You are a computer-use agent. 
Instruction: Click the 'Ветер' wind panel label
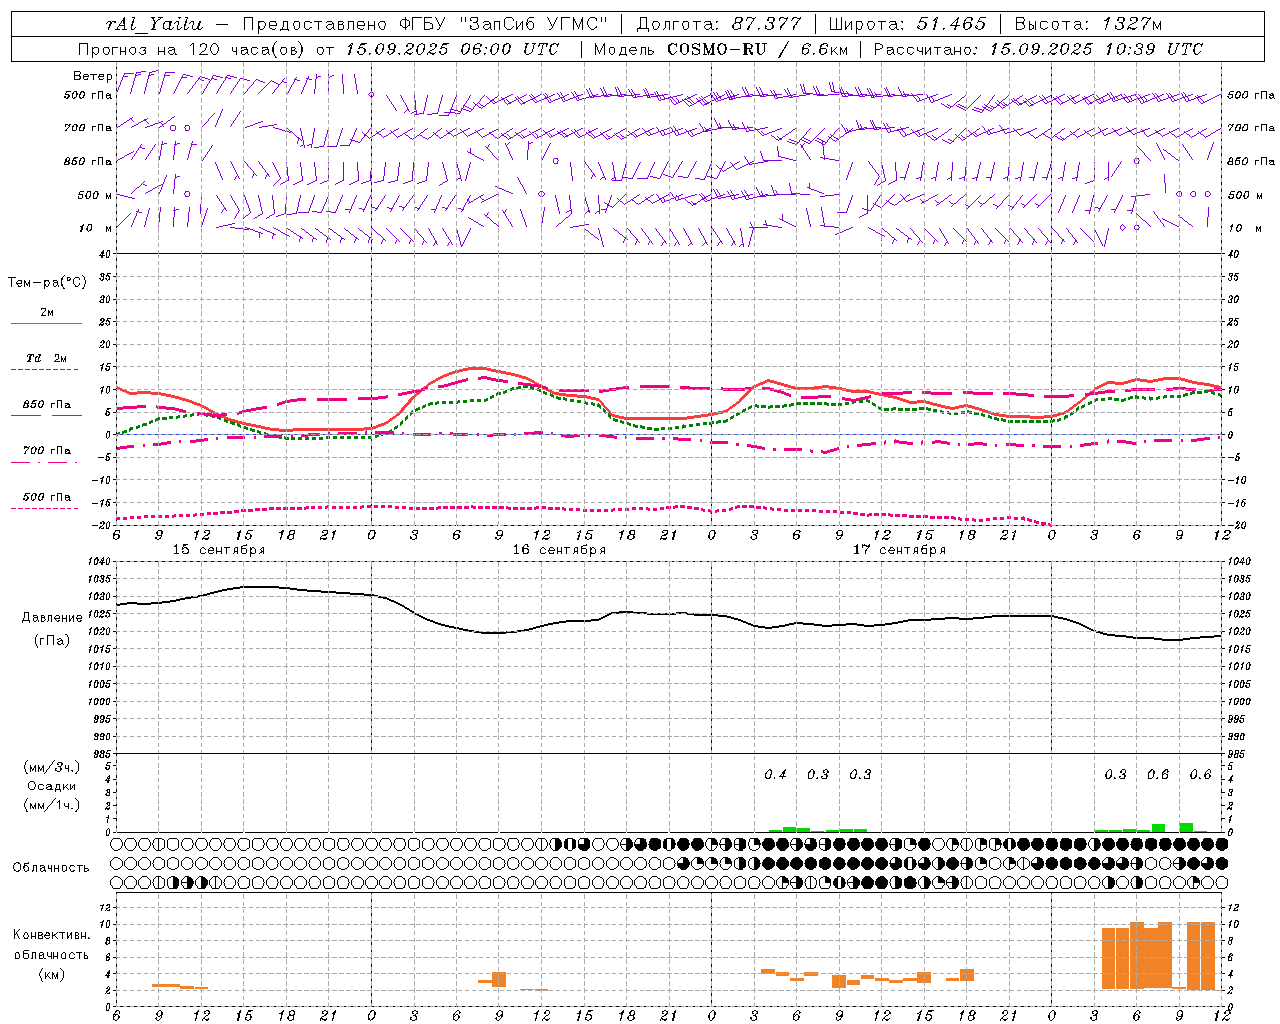tap(92, 76)
